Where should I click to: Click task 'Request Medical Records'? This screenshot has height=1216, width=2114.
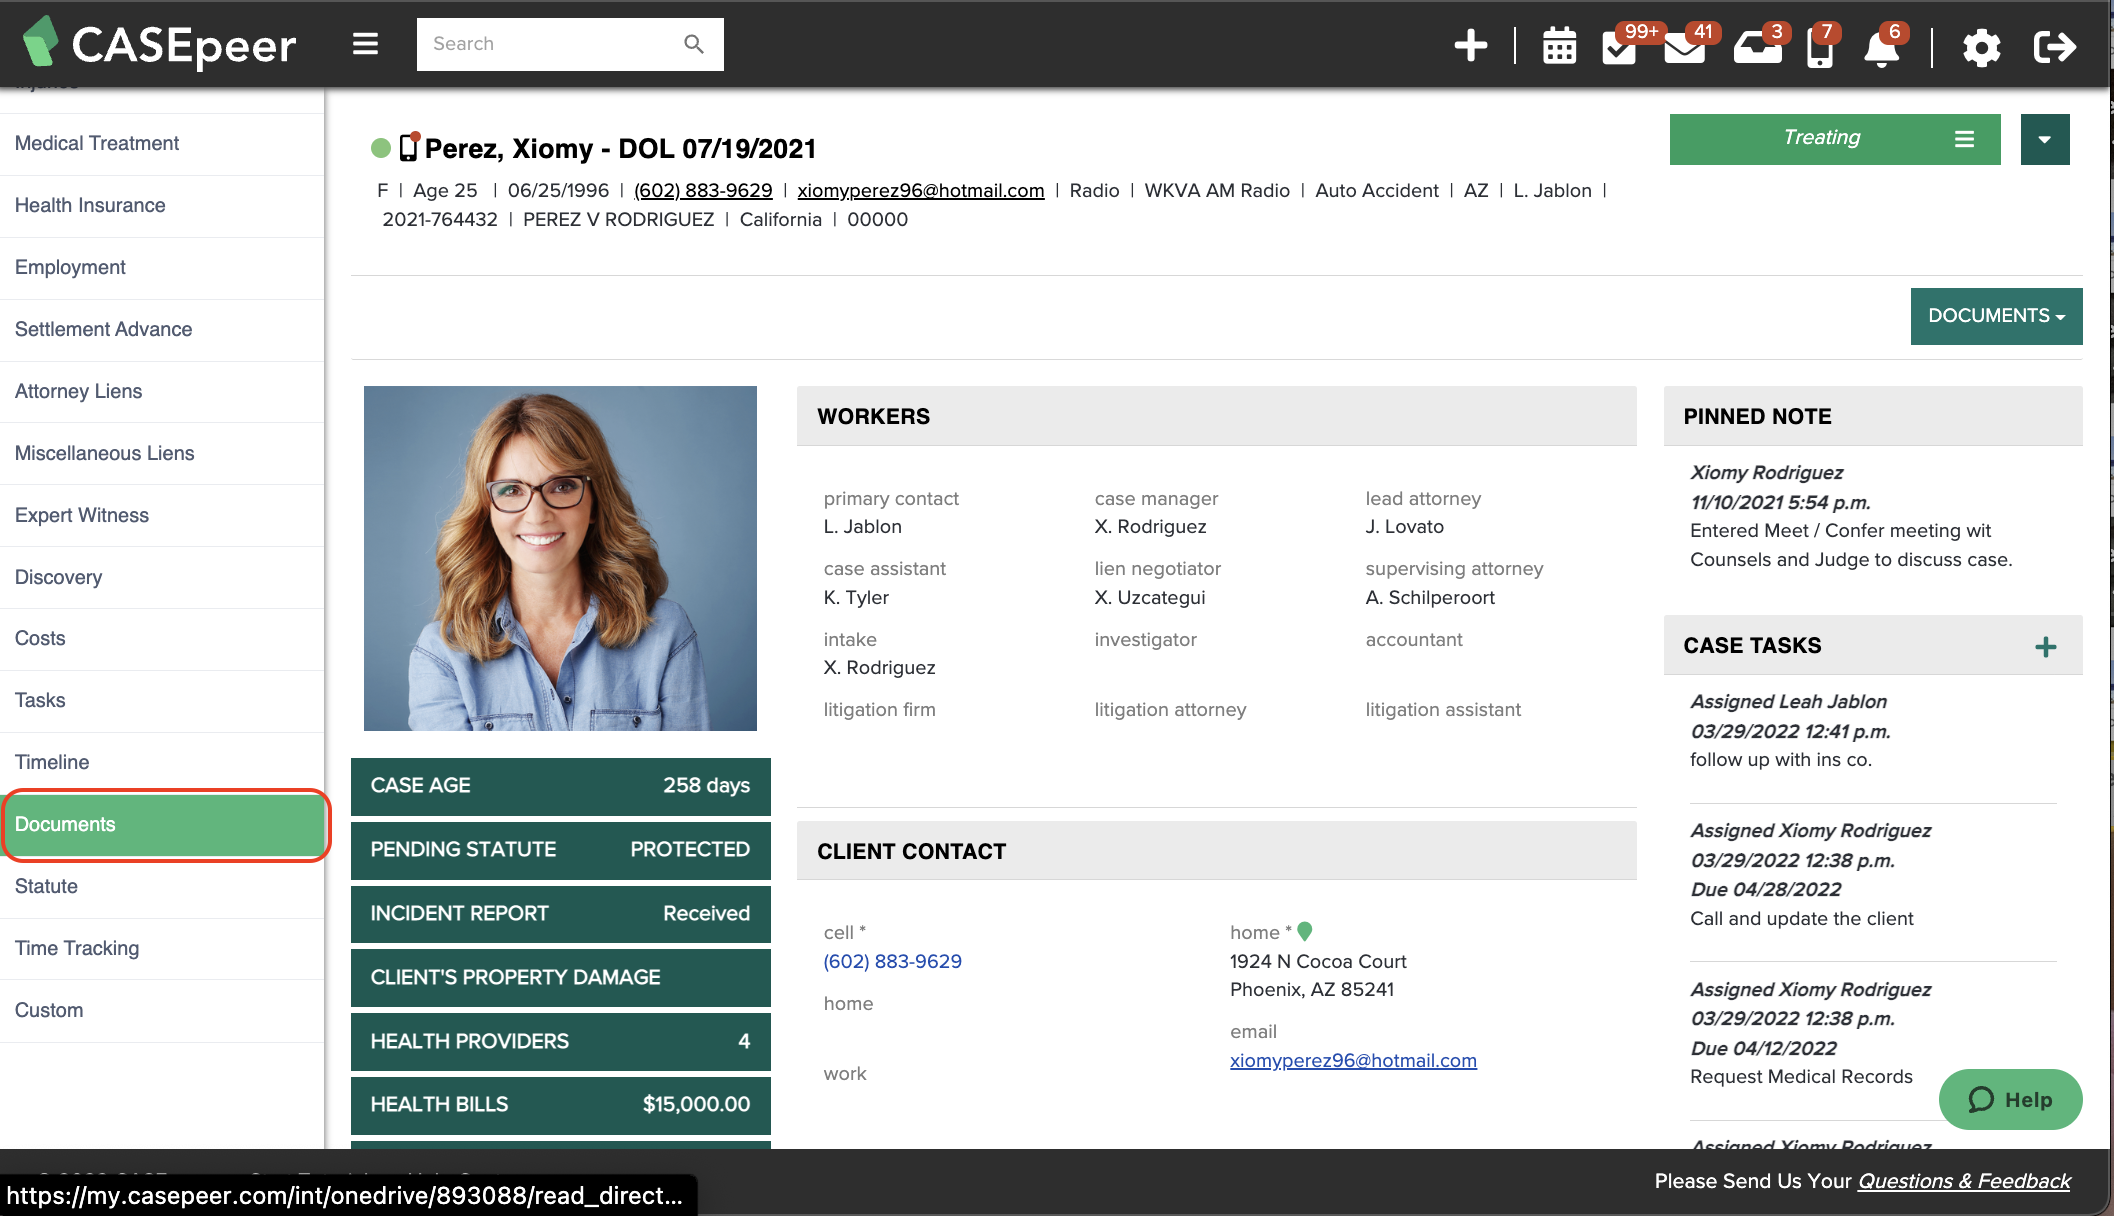click(1801, 1077)
